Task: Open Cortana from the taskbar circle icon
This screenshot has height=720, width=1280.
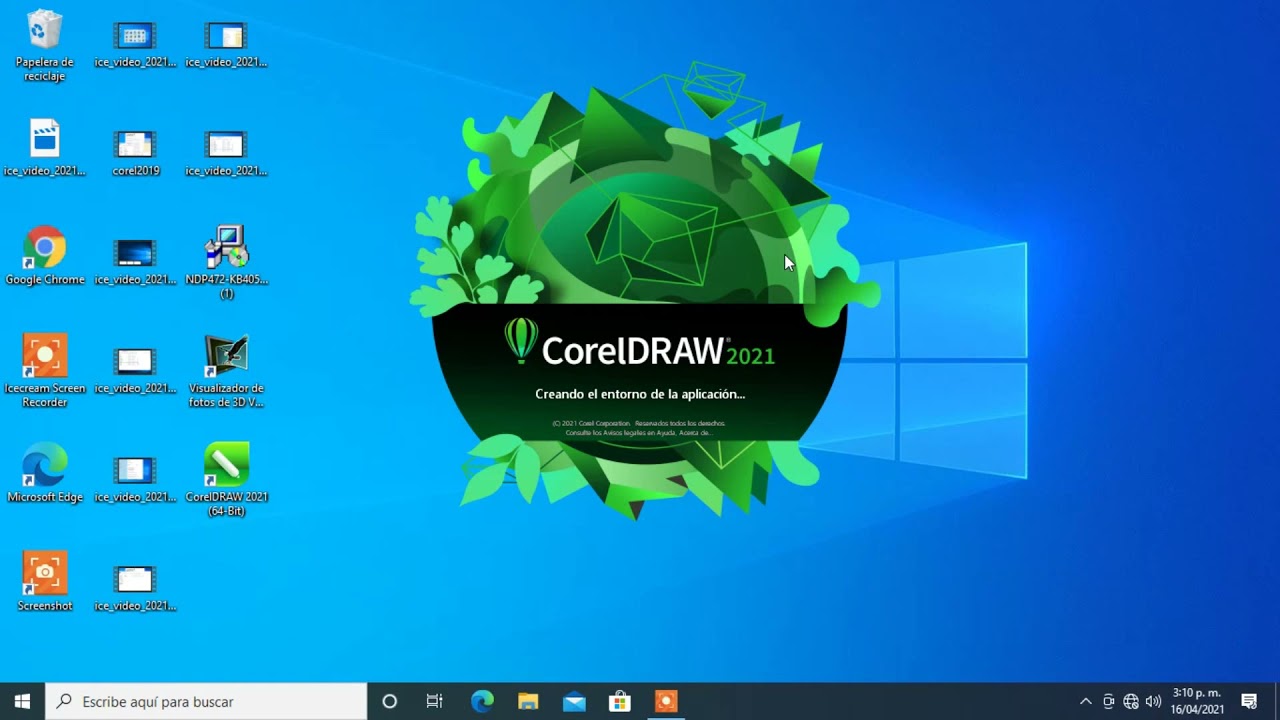Action: tap(390, 701)
